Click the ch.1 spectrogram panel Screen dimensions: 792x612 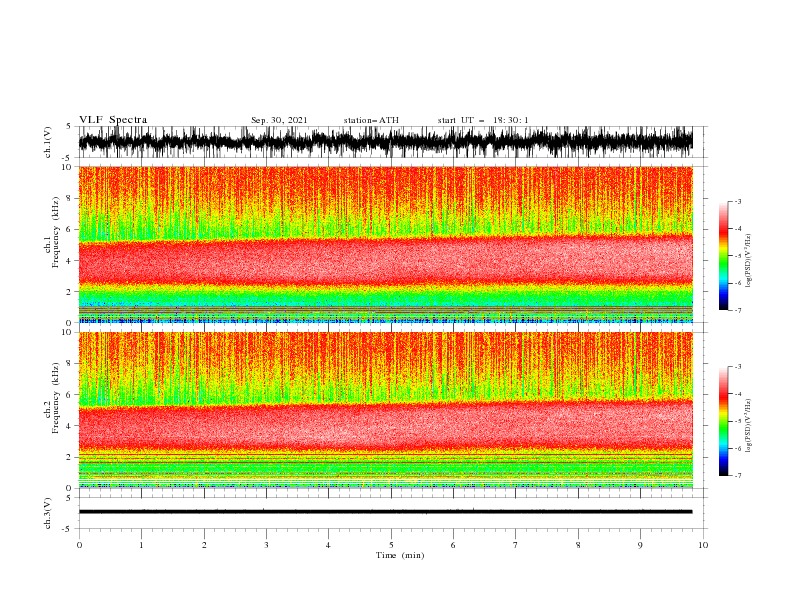pos(385,244)
